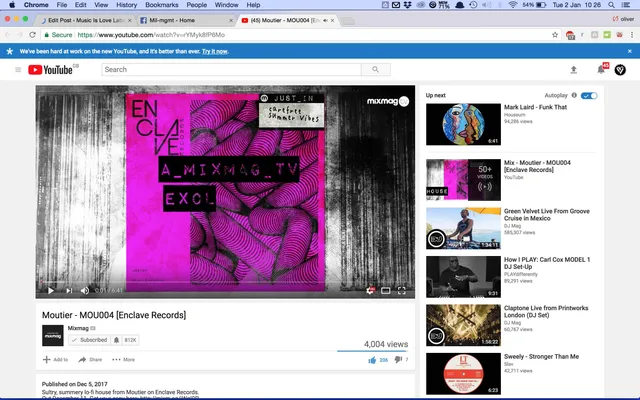Open the Bookmarks menu

tap(162, 5)
